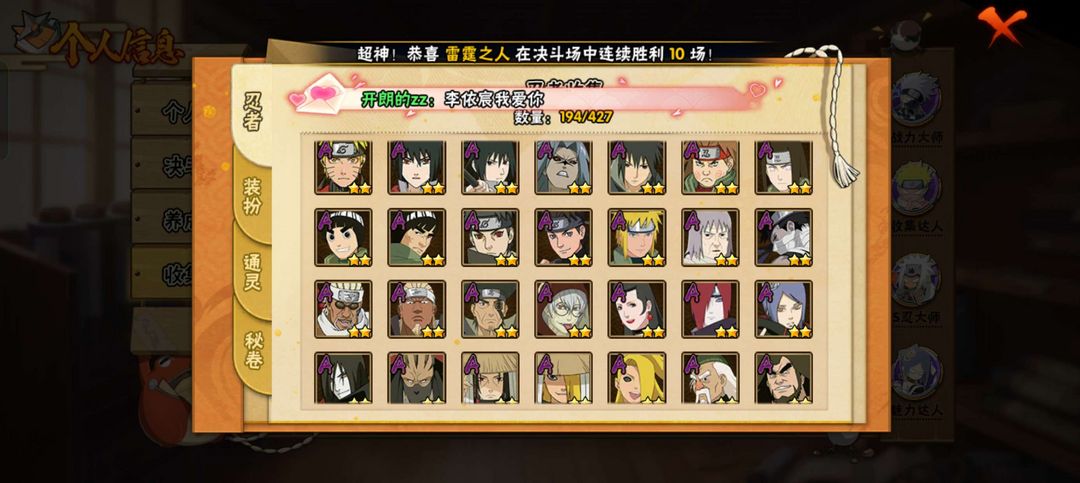
Task: Select the Naruto portrait with headband
Action: click(x=344, y=167)
